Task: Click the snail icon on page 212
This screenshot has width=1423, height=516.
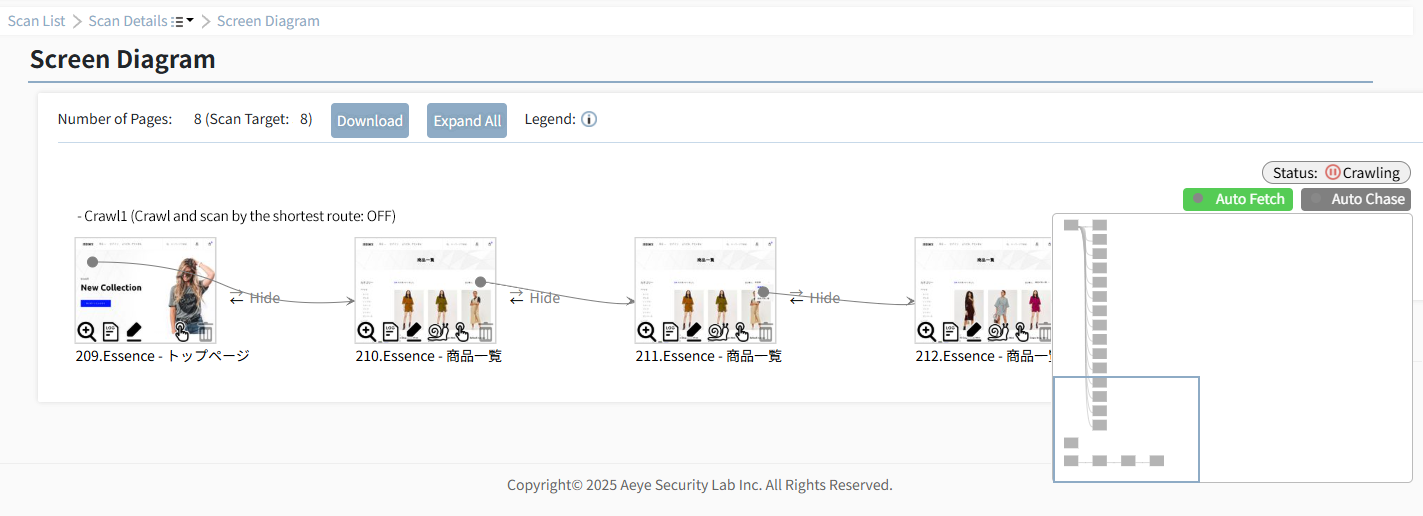Action: 998,332
